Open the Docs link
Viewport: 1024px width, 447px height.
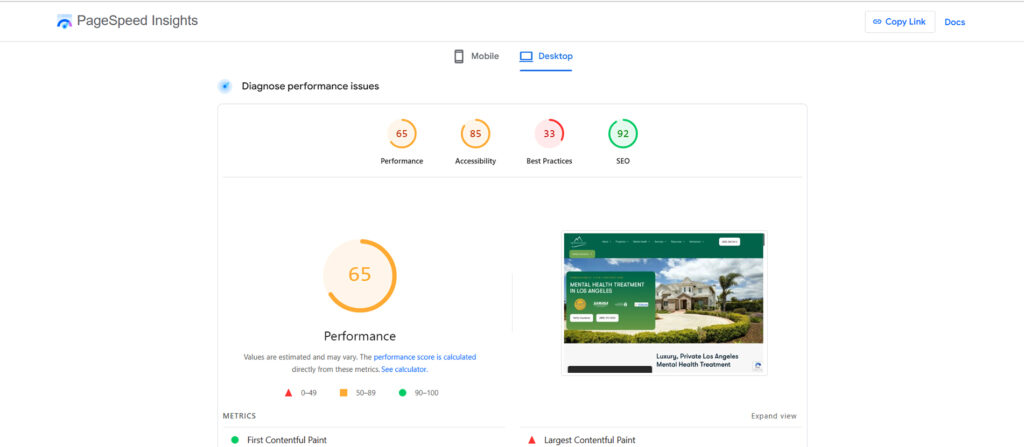[x=954, y=22]
